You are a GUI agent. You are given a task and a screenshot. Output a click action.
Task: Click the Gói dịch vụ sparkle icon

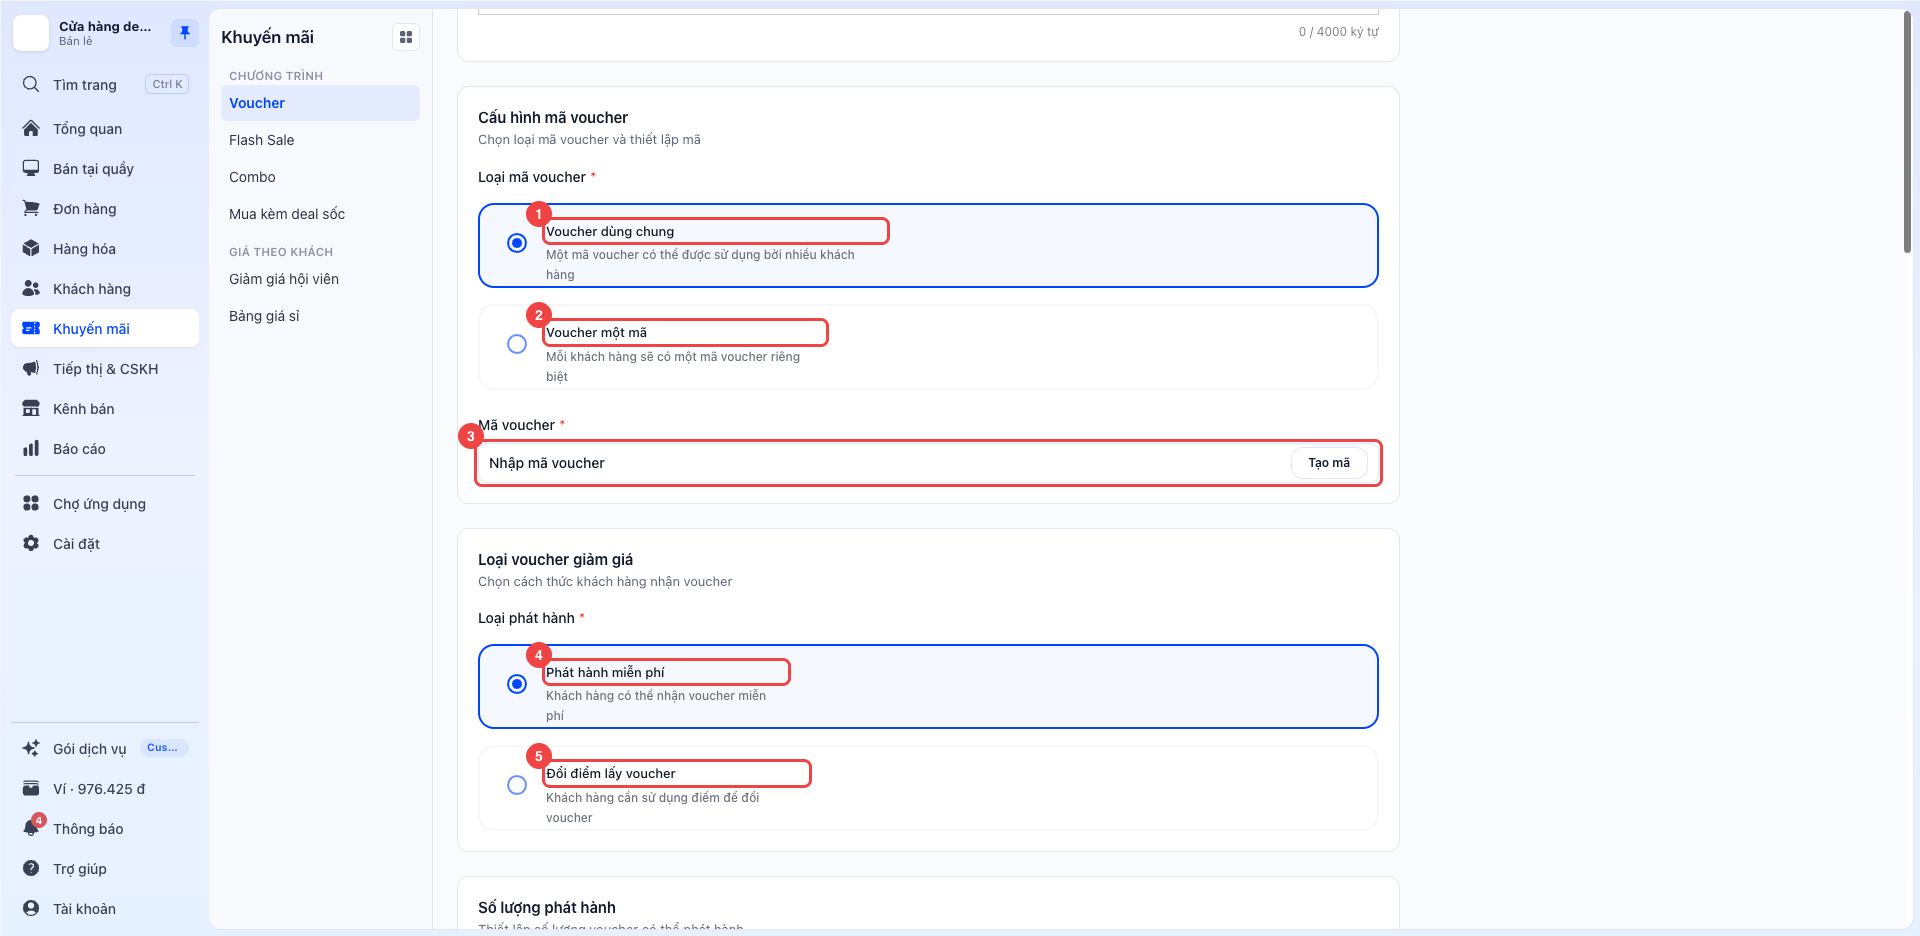coord(31,749)
